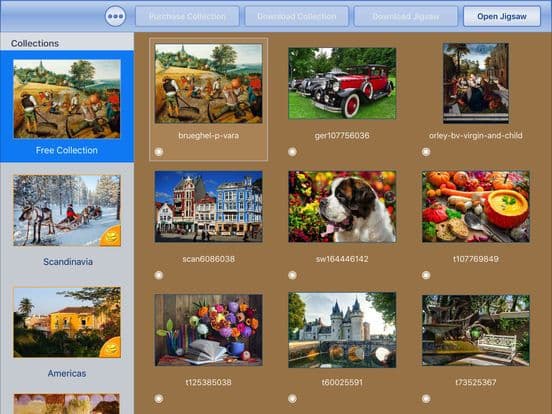Open the three-dots more options button
The height and width of the screenshot is (414, 552).
(115, 16)
